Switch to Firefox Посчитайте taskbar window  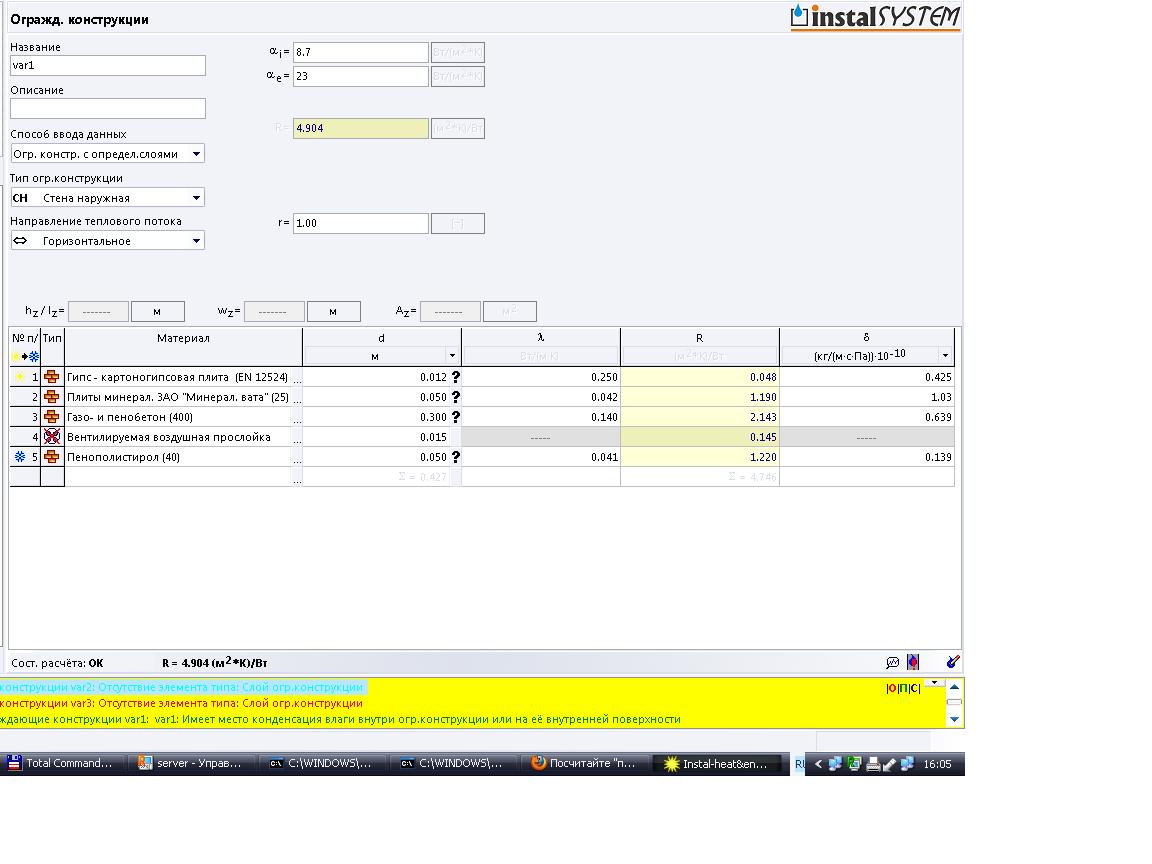586,763
